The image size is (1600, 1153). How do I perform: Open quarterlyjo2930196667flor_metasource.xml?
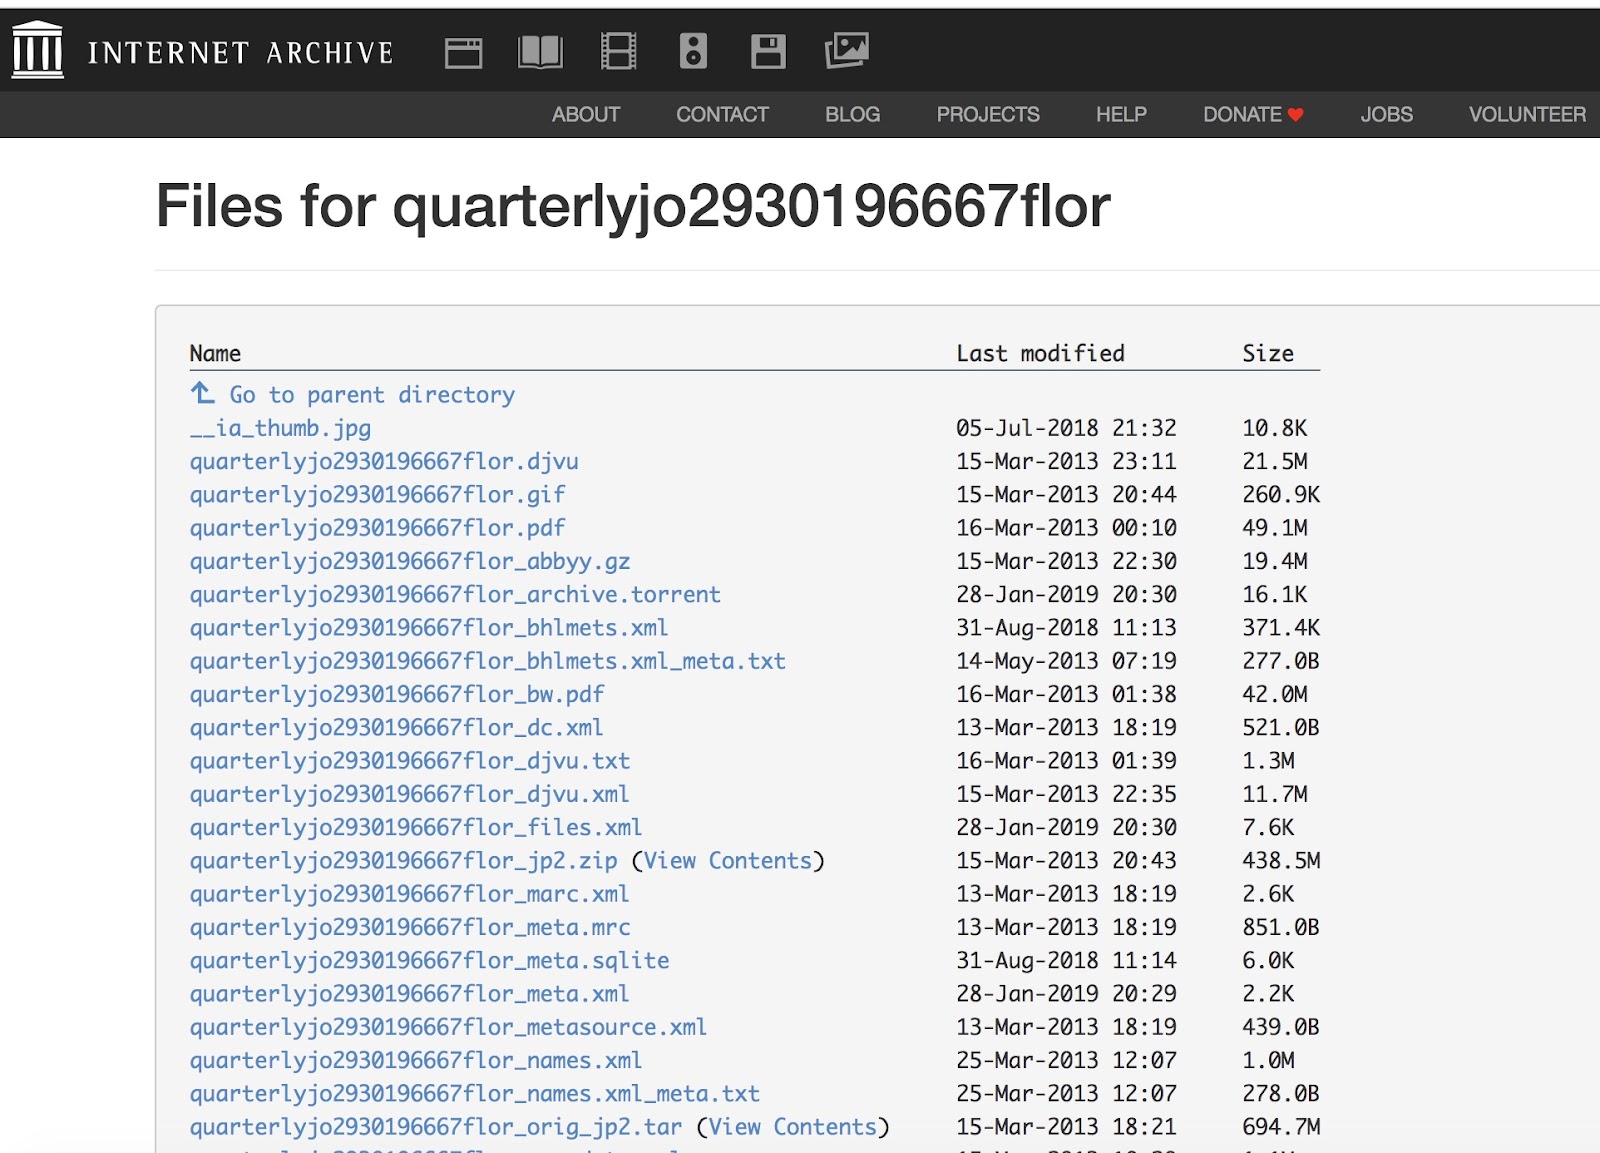coord(448,1027)
